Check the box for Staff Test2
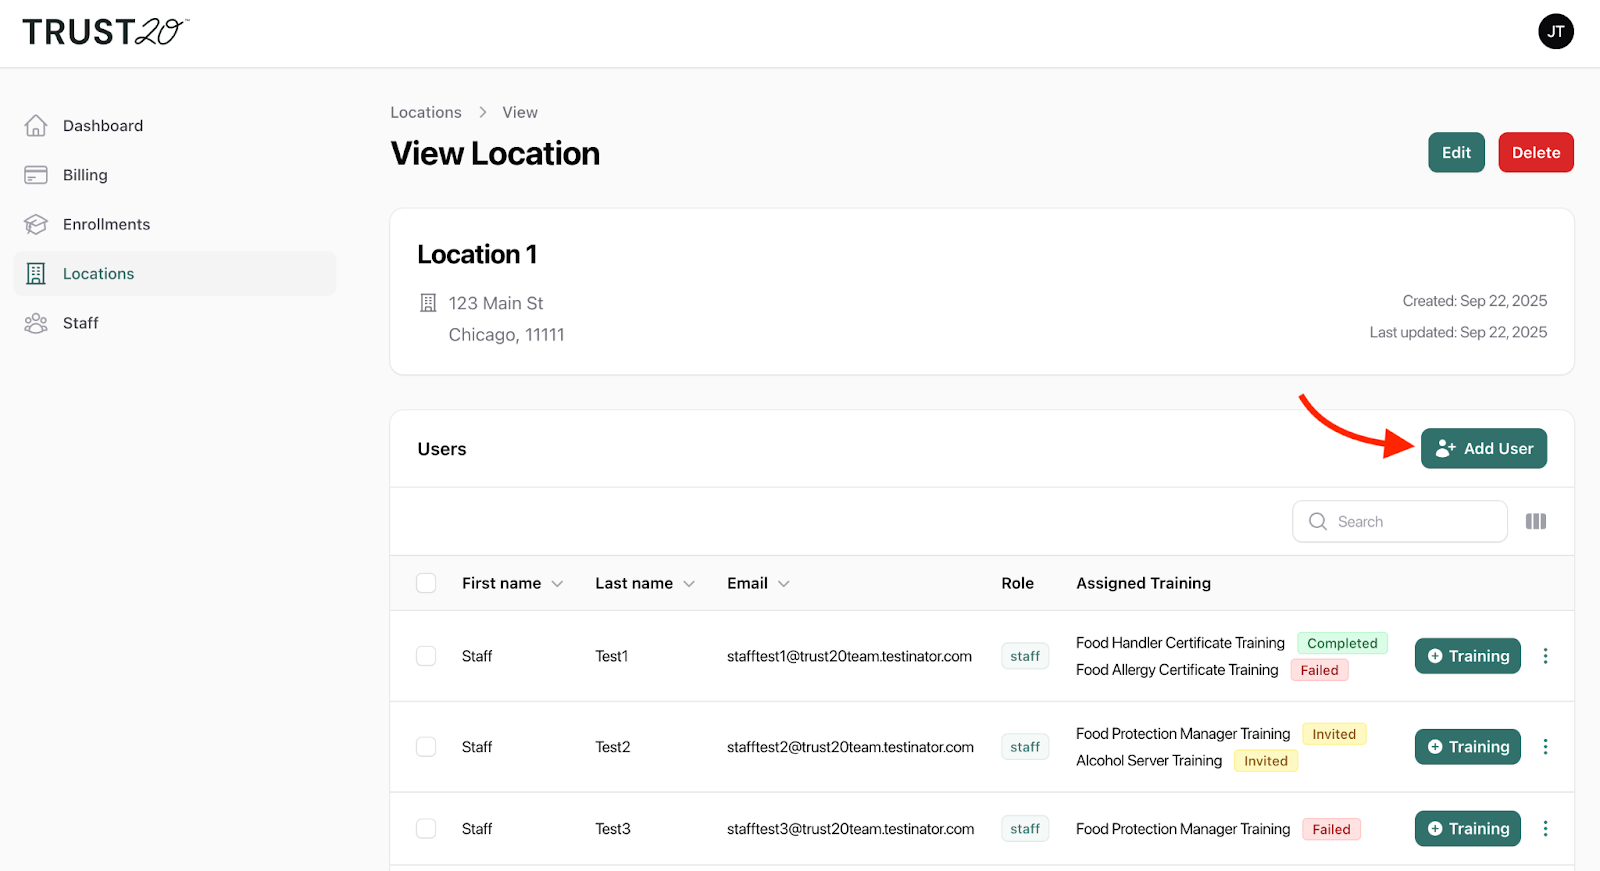 (426, 747)
